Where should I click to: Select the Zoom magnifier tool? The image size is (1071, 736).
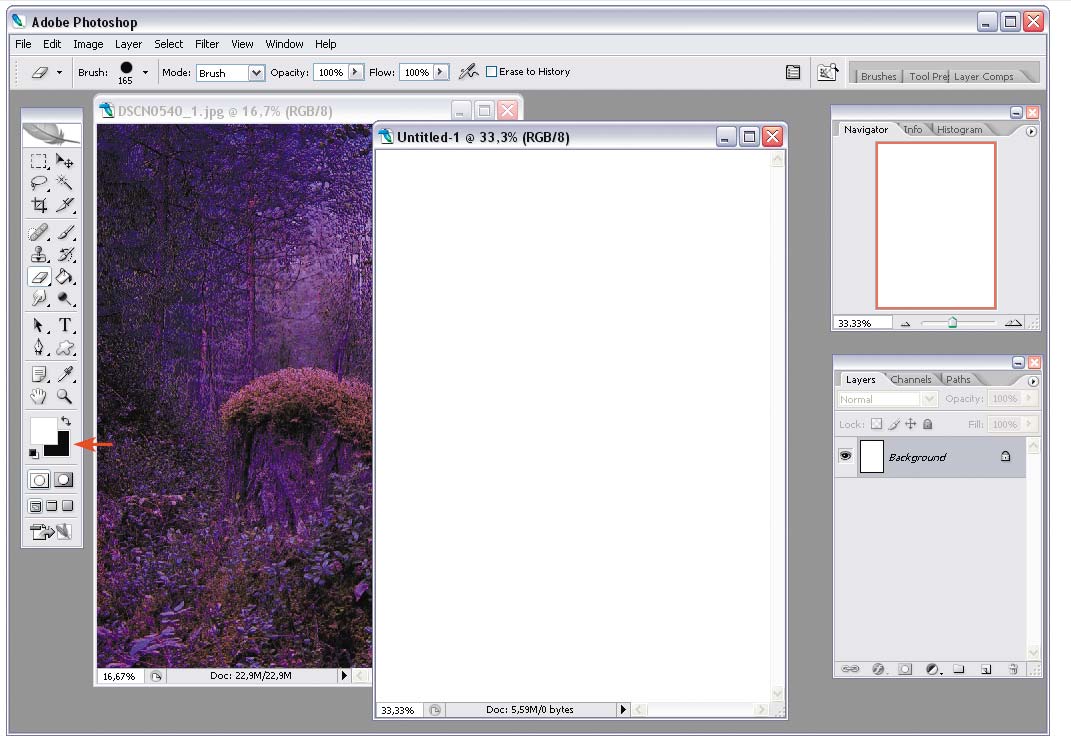tap(65, 396)
